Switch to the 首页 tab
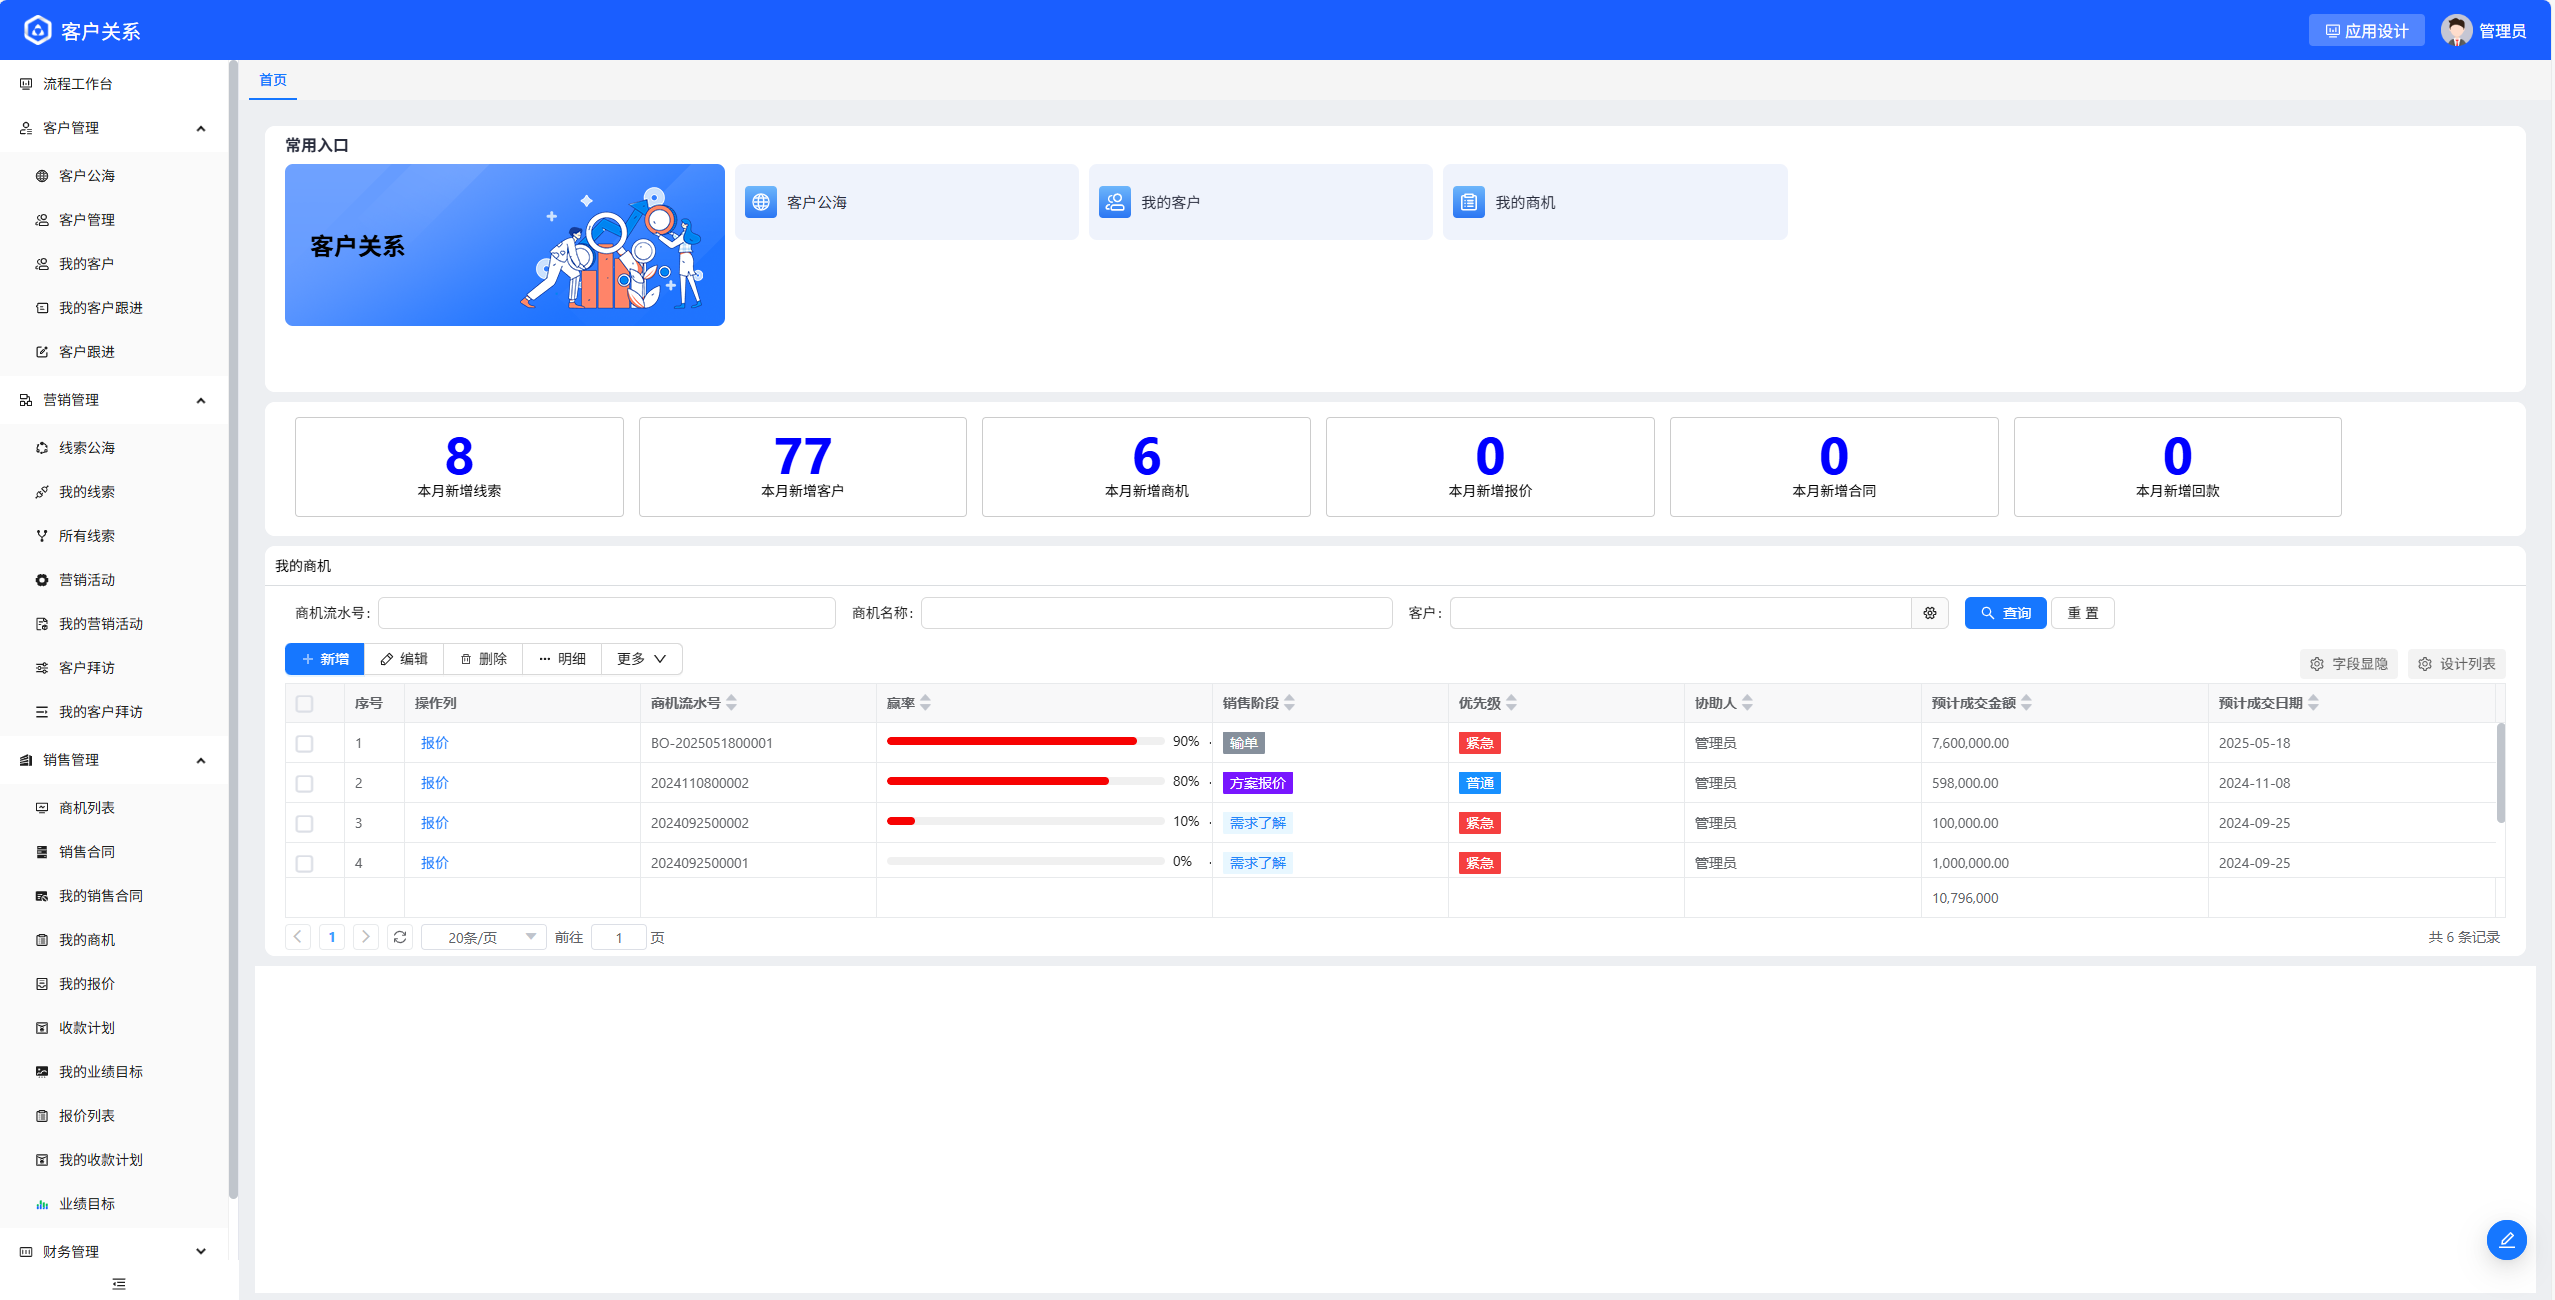The image size is (2555, 1300). tap(273, 80)
